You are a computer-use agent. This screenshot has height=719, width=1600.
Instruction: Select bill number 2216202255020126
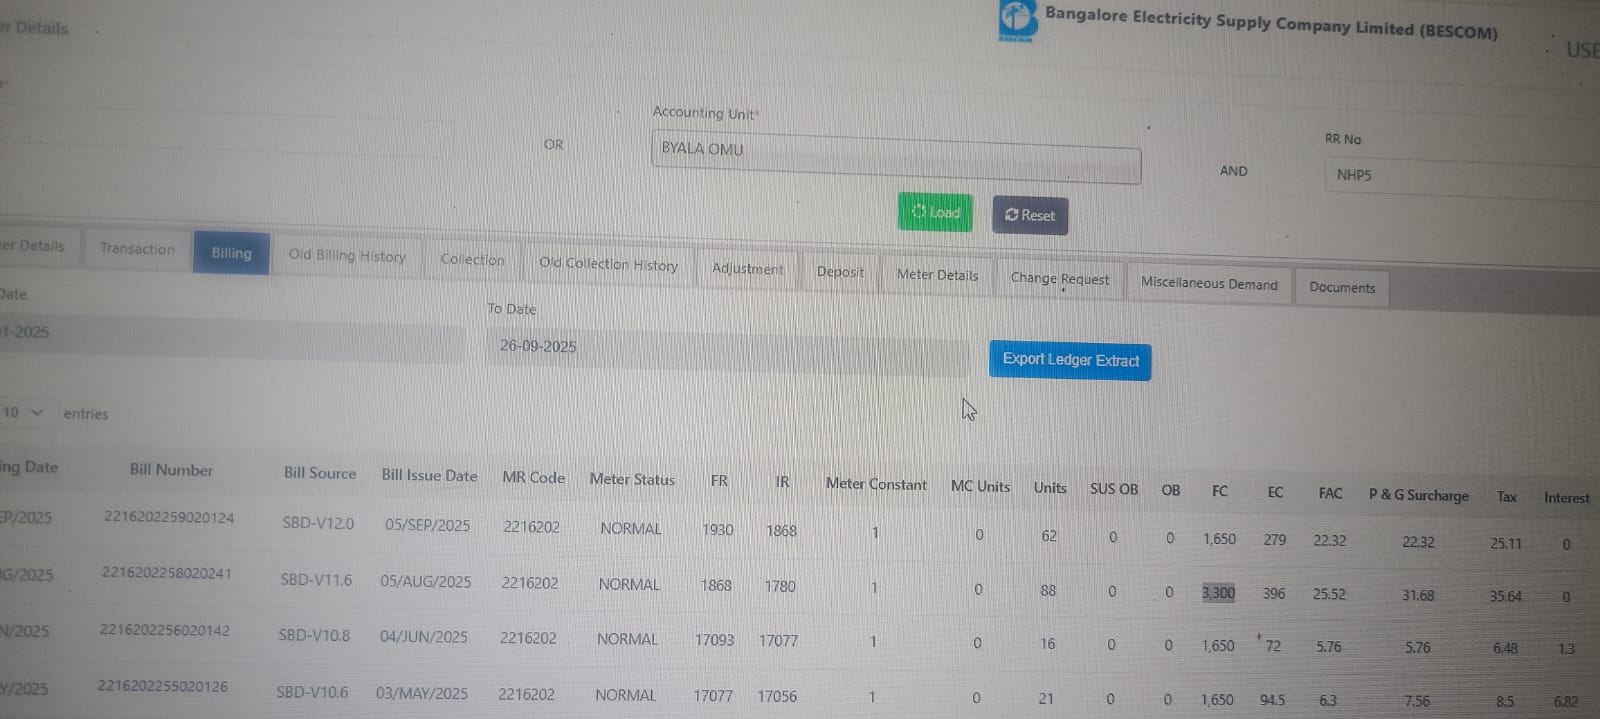click(x=162, y=686)
